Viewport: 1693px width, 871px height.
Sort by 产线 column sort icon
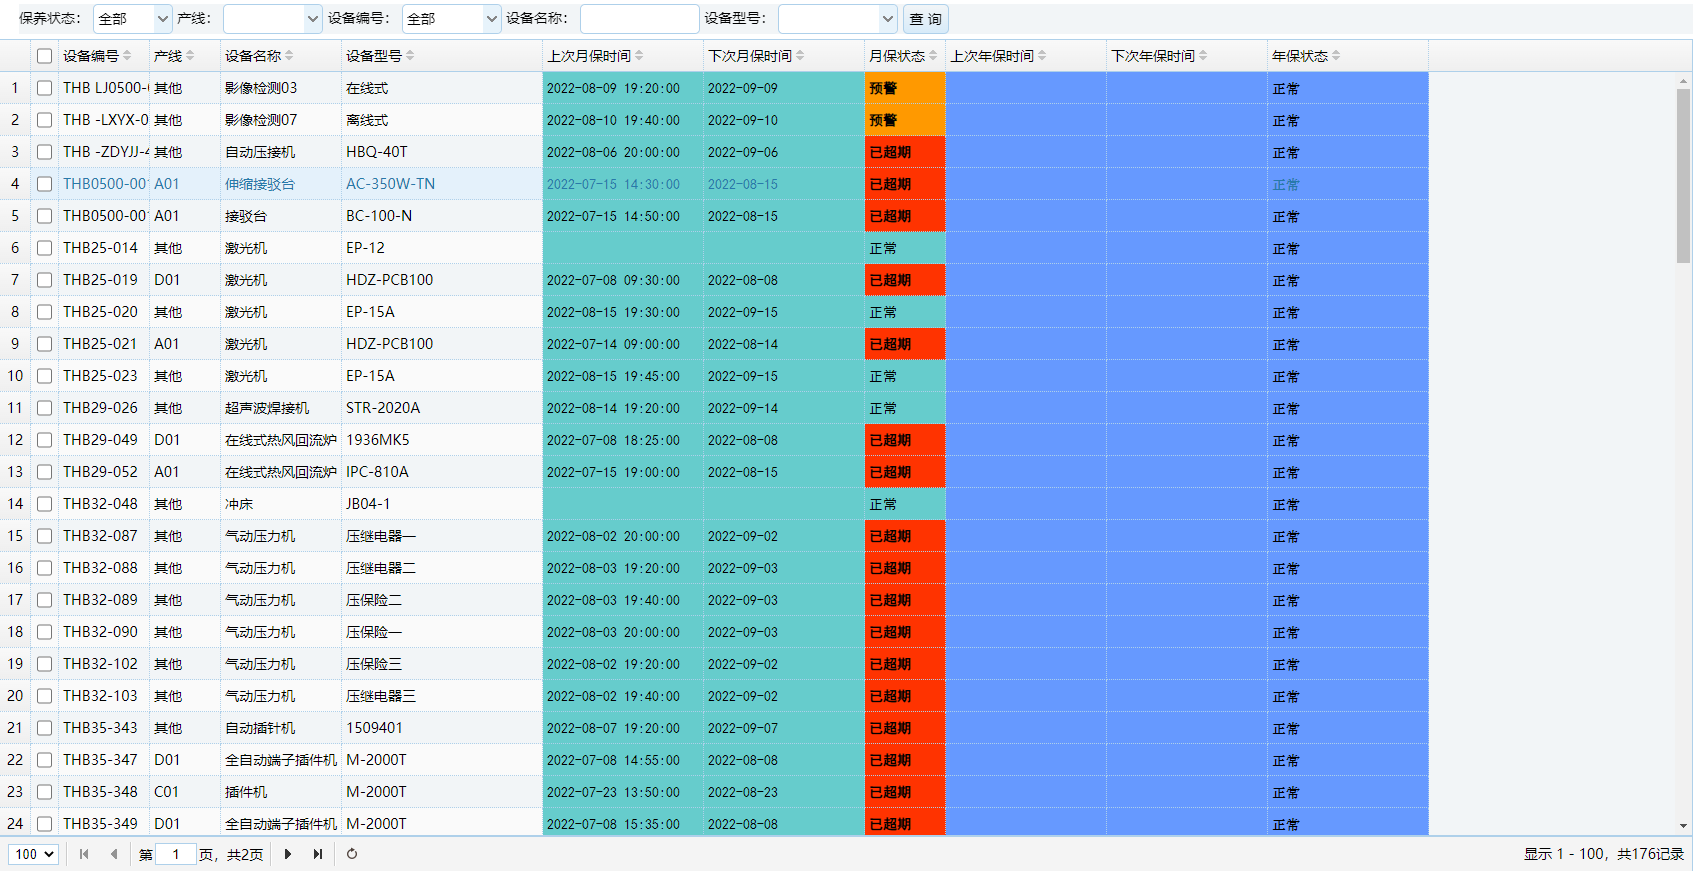(x=190, y=56)
